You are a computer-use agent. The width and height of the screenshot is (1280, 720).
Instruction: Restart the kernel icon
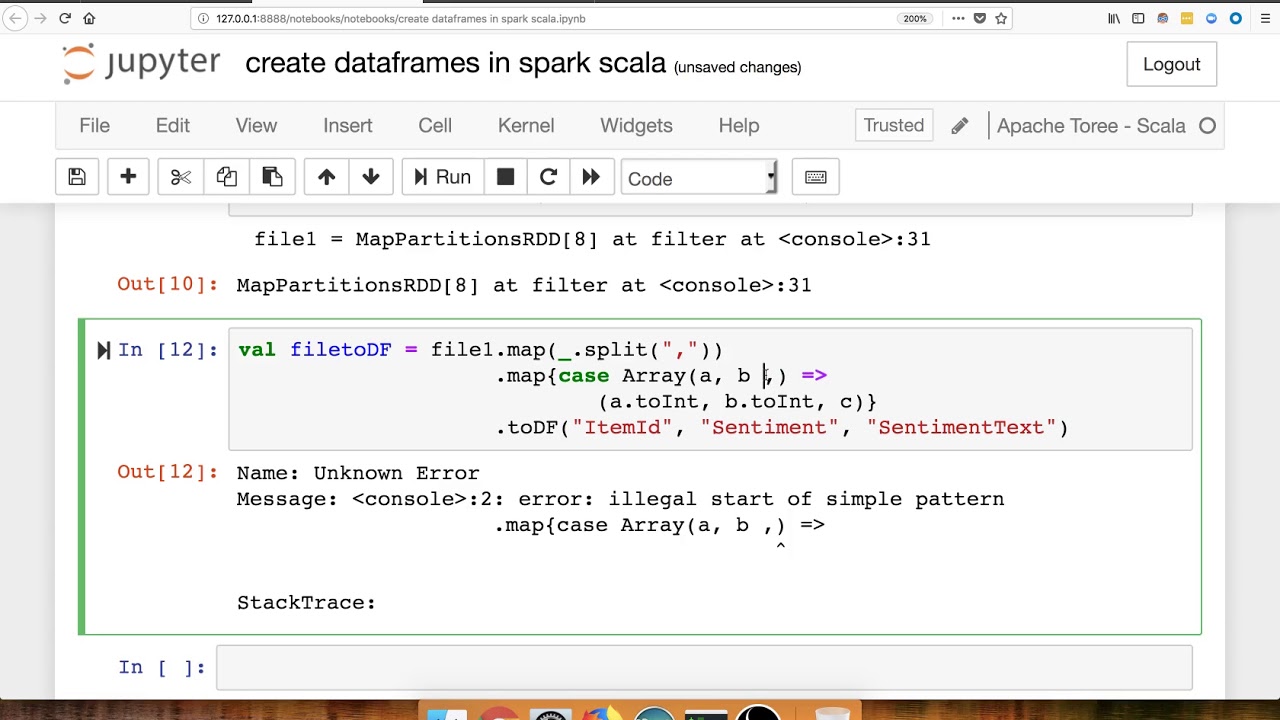[x=548, y=177]
